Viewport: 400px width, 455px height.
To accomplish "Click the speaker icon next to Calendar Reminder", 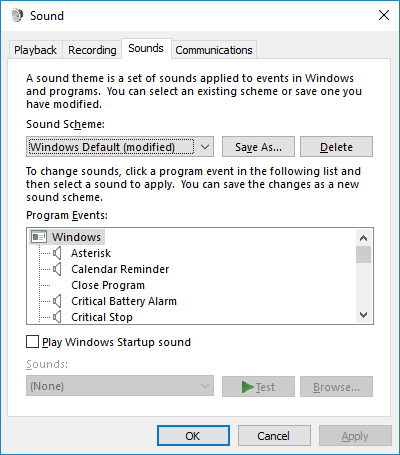I will coord(57,269).
